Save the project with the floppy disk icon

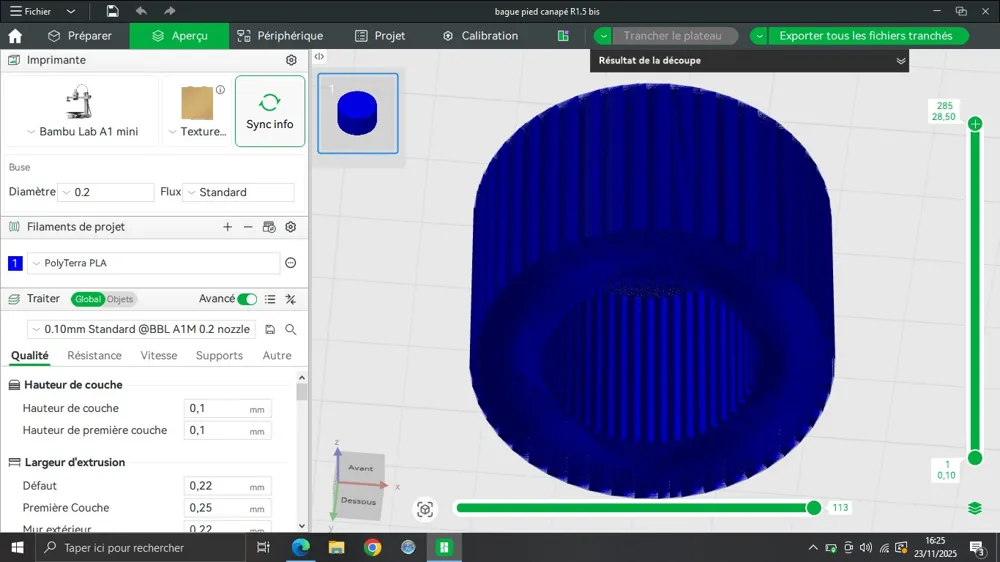[x=112, y=11]
